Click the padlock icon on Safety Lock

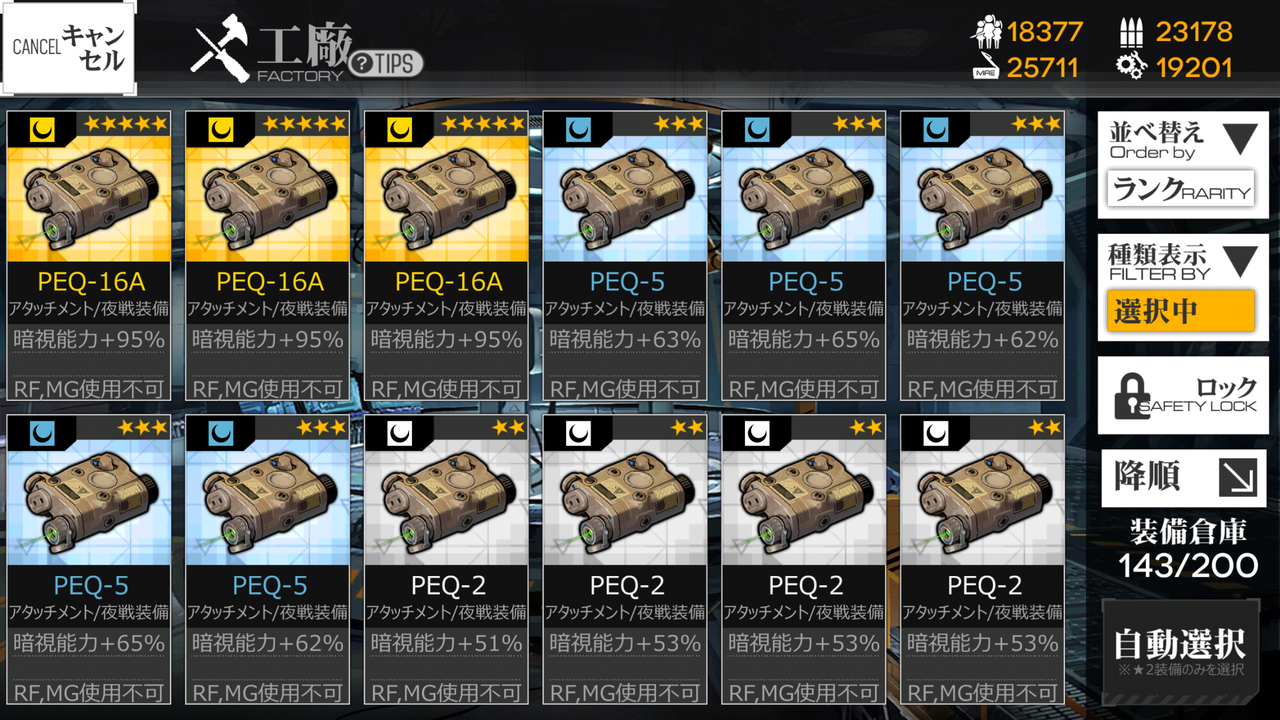(1132, 396)
